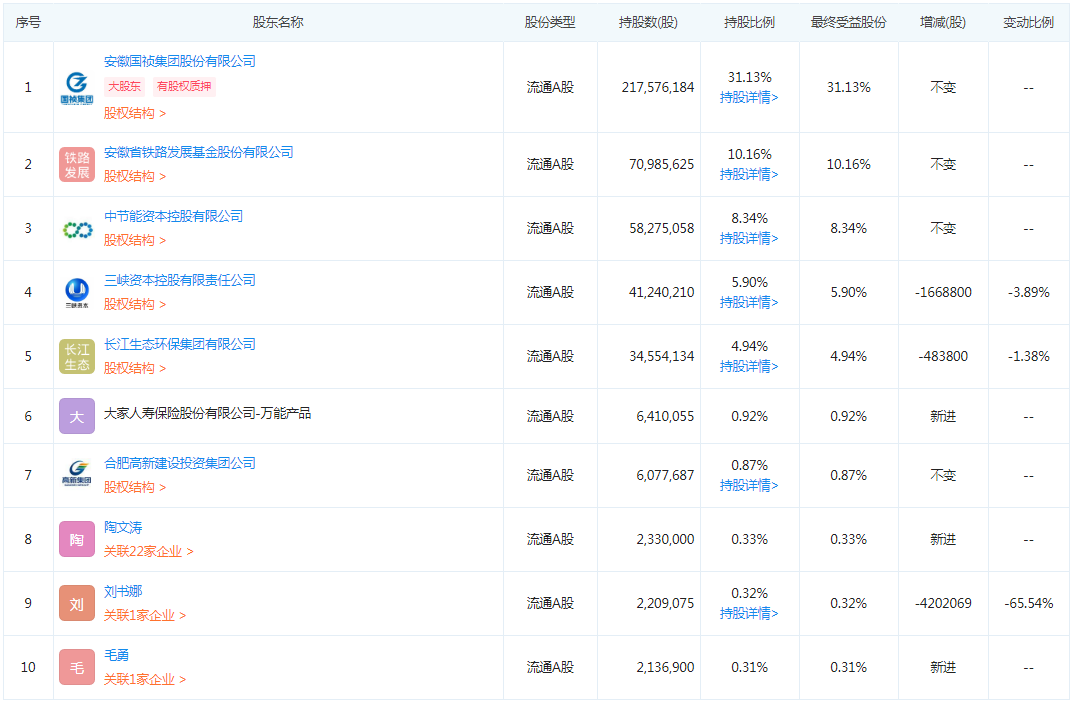The width and height of the screenshot is (1076, 706).
Task: Select 大家人寿保险股份有限公司-万能产品 name text
Action: point(207,413)
